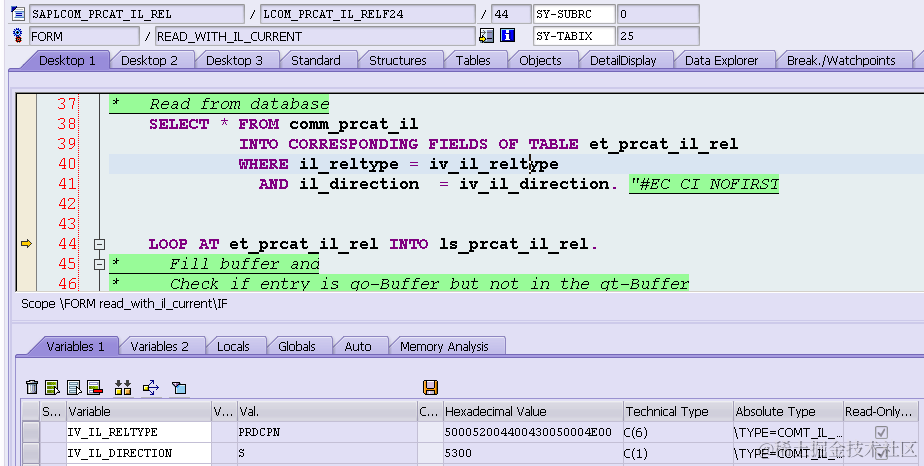This screenshot has height=466, width=924.
Task: Click the SY-SUBRC value field showing 0
Action: (x=658, y=14)
